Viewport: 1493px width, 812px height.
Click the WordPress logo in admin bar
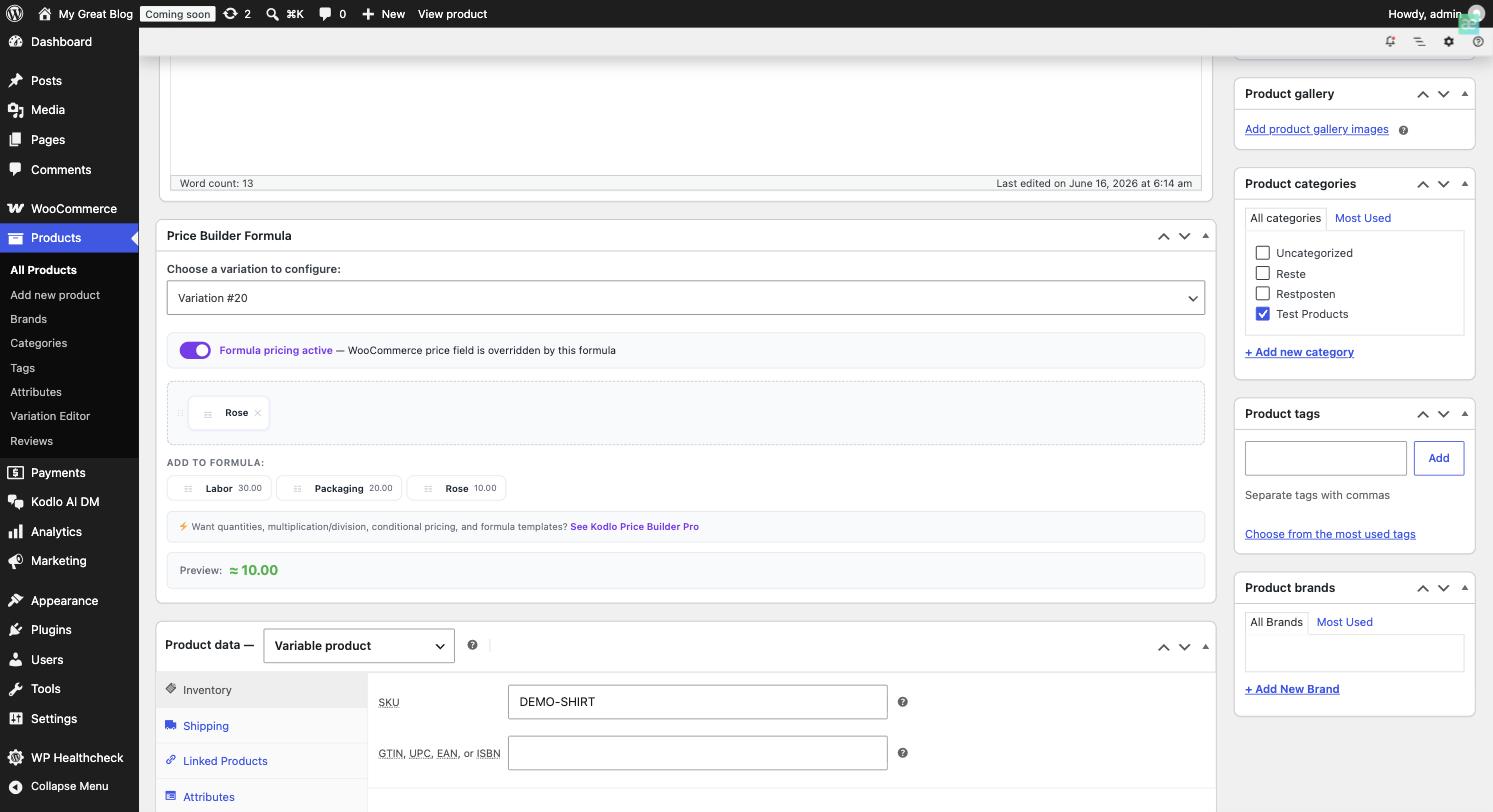15,14
